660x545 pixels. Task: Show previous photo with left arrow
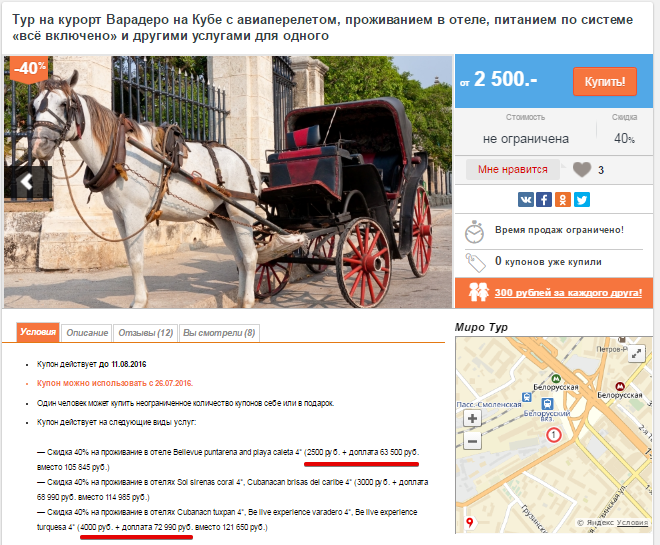tap(28, 182)
